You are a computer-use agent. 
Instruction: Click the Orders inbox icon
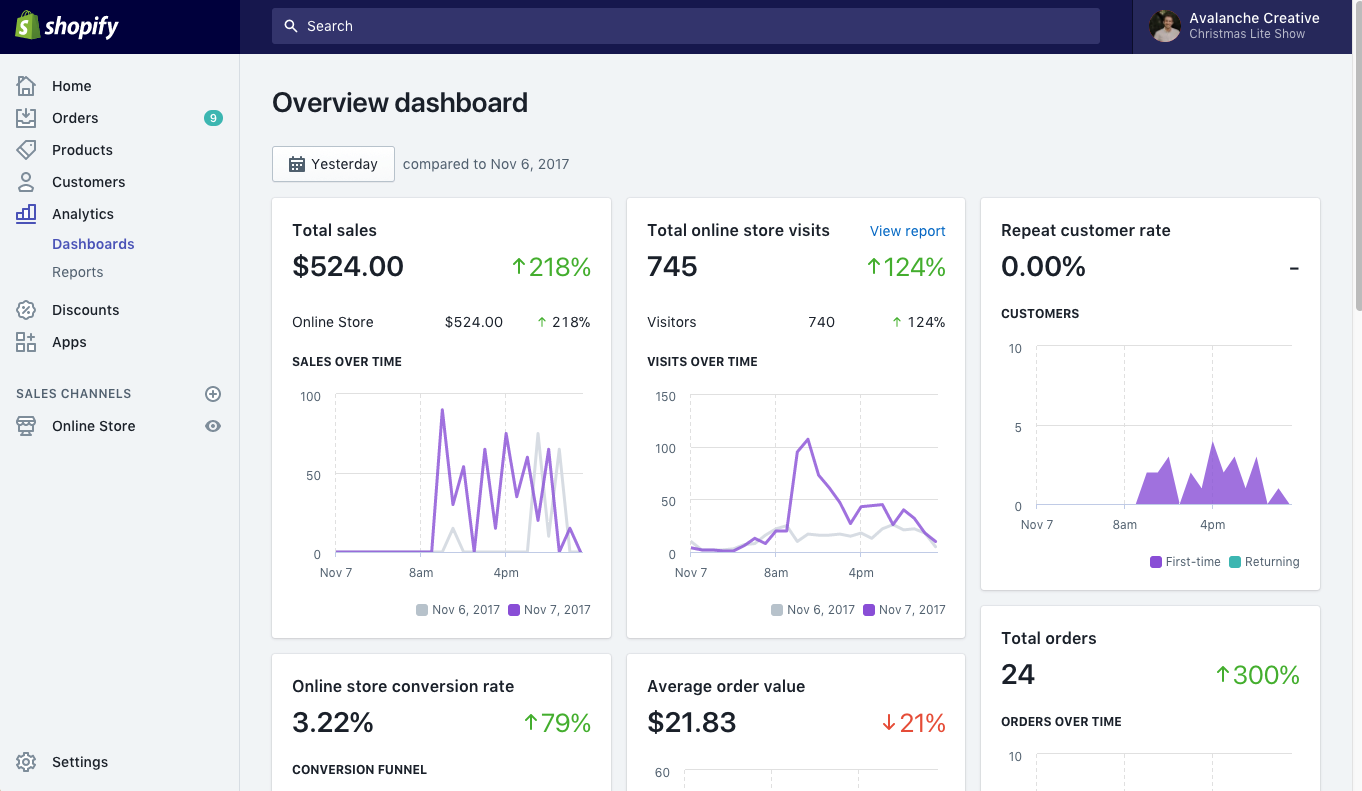click(26, 118)
